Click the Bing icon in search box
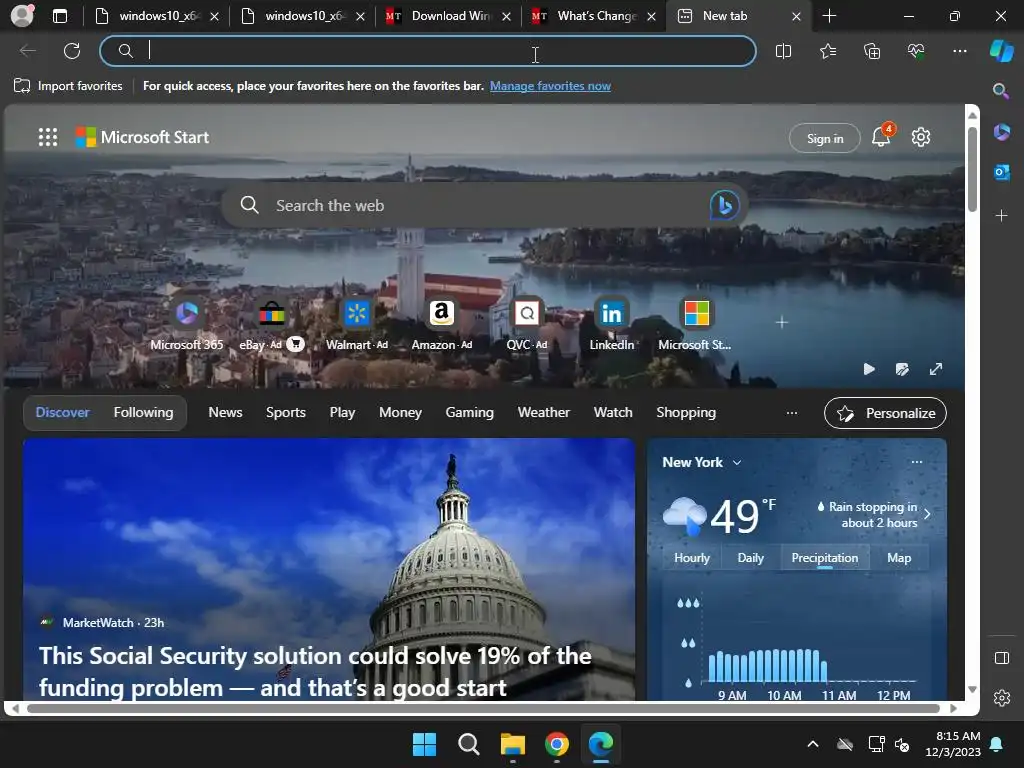1024x768 pixels. (x=724, y=205)
